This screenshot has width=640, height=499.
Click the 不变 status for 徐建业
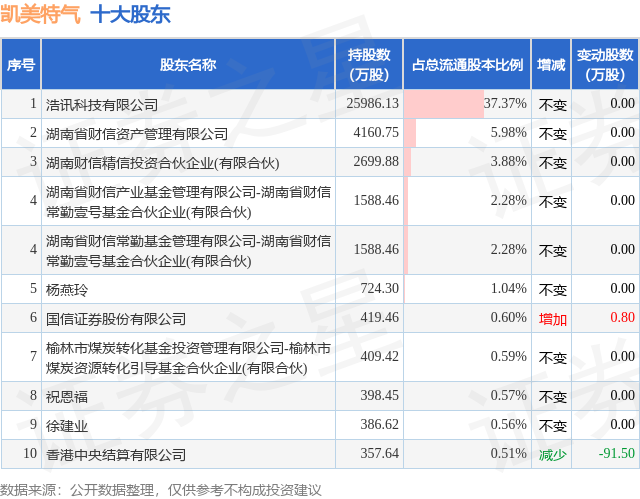(553, 426)
